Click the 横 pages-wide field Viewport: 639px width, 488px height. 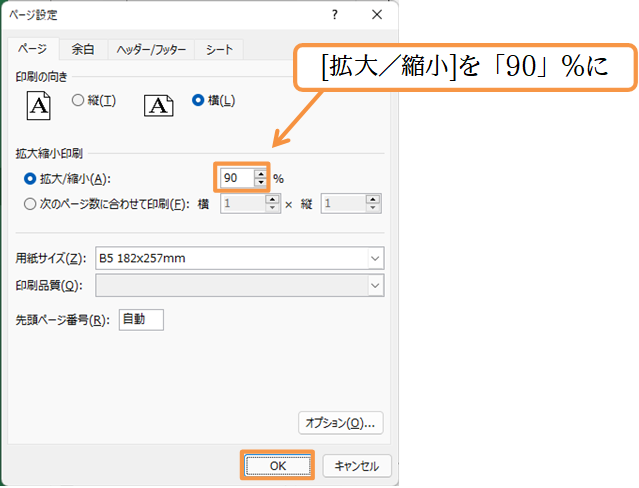243,203
